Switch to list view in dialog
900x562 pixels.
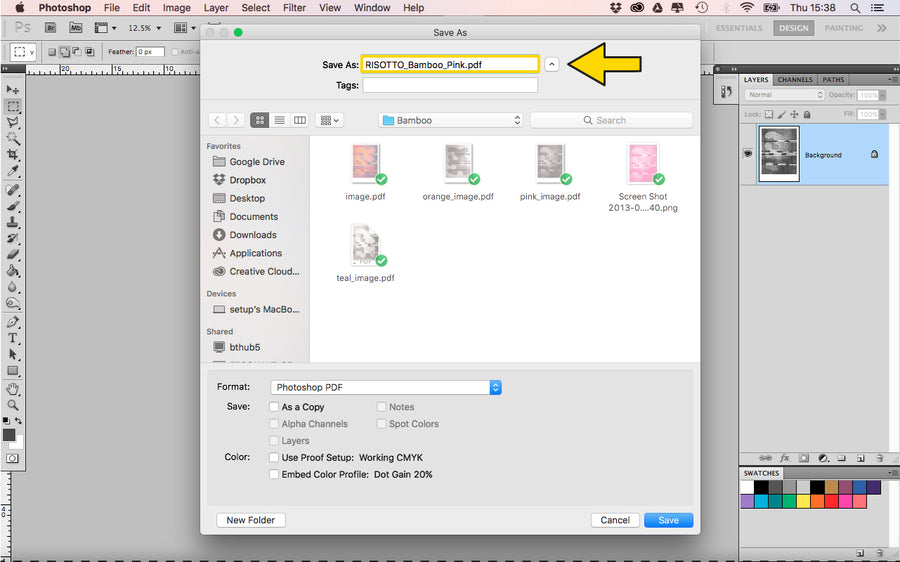[280, 120]
